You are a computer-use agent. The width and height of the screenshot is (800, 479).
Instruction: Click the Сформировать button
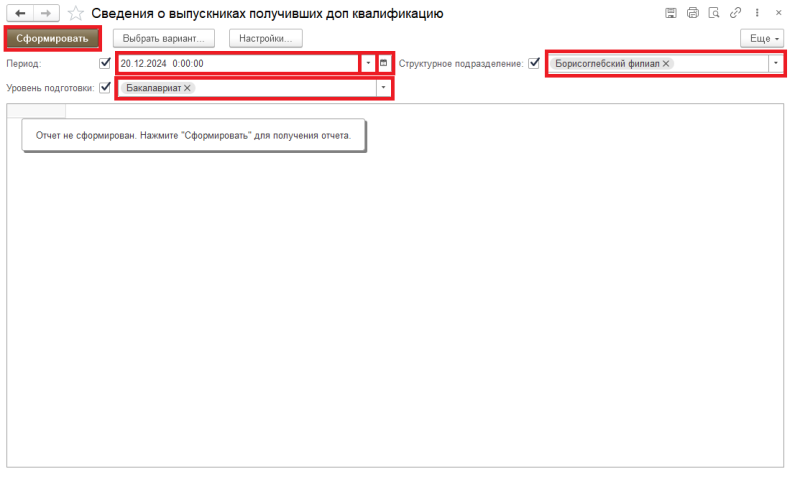coord(52,38)
